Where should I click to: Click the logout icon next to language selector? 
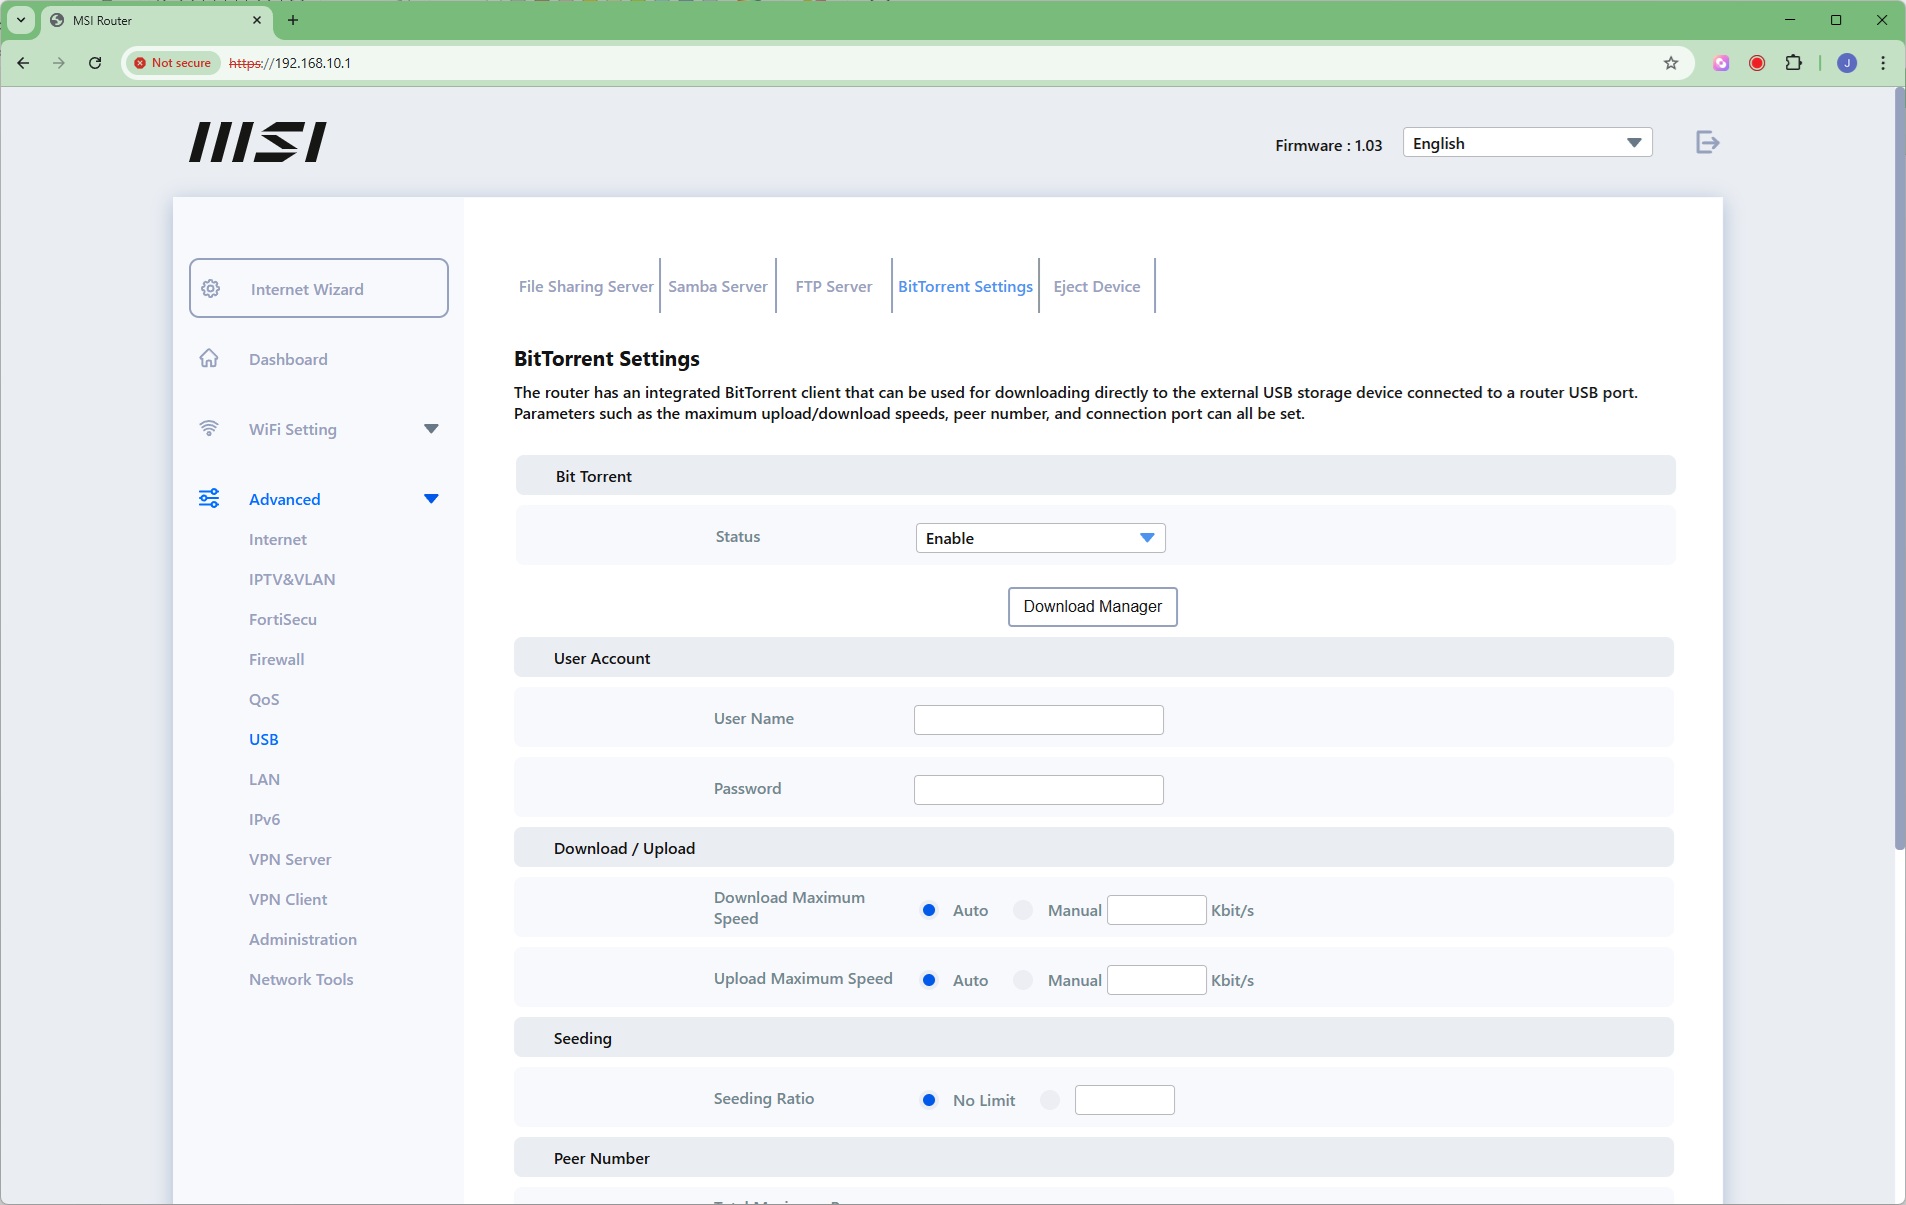click(1707, 143)
